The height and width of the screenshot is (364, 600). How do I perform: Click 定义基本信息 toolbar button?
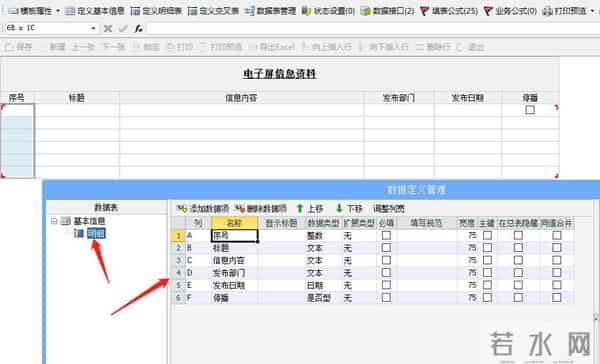[x=95, y=11]
